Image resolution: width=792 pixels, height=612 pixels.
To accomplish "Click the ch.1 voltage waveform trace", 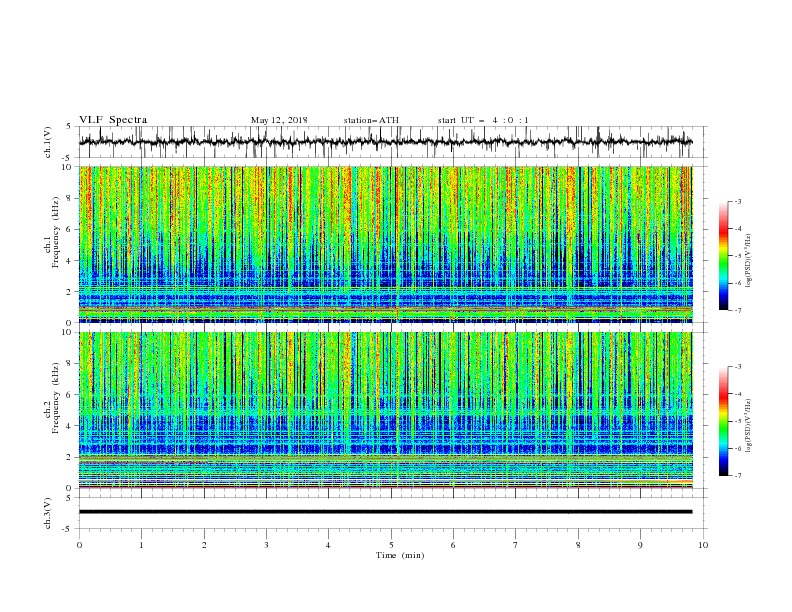I will click(x=386, y=142).
